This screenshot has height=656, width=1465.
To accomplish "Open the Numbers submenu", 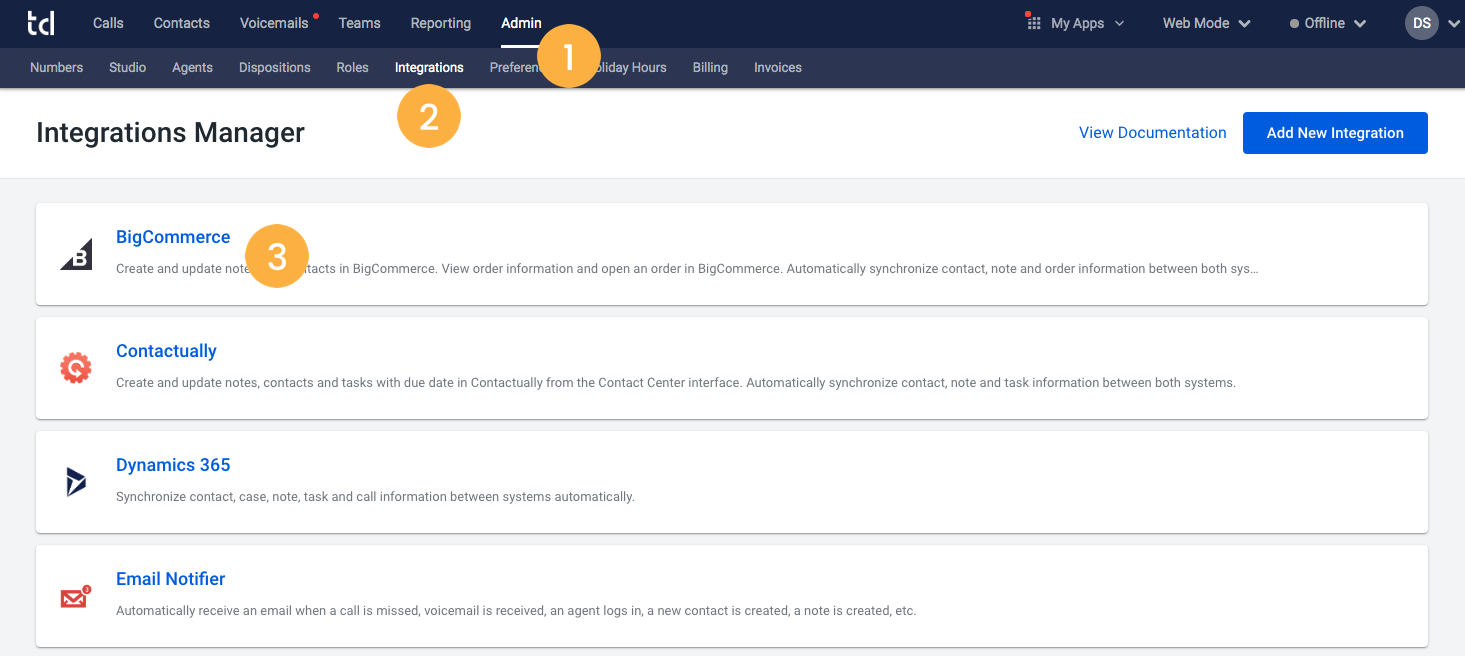I will click(56, 67).
